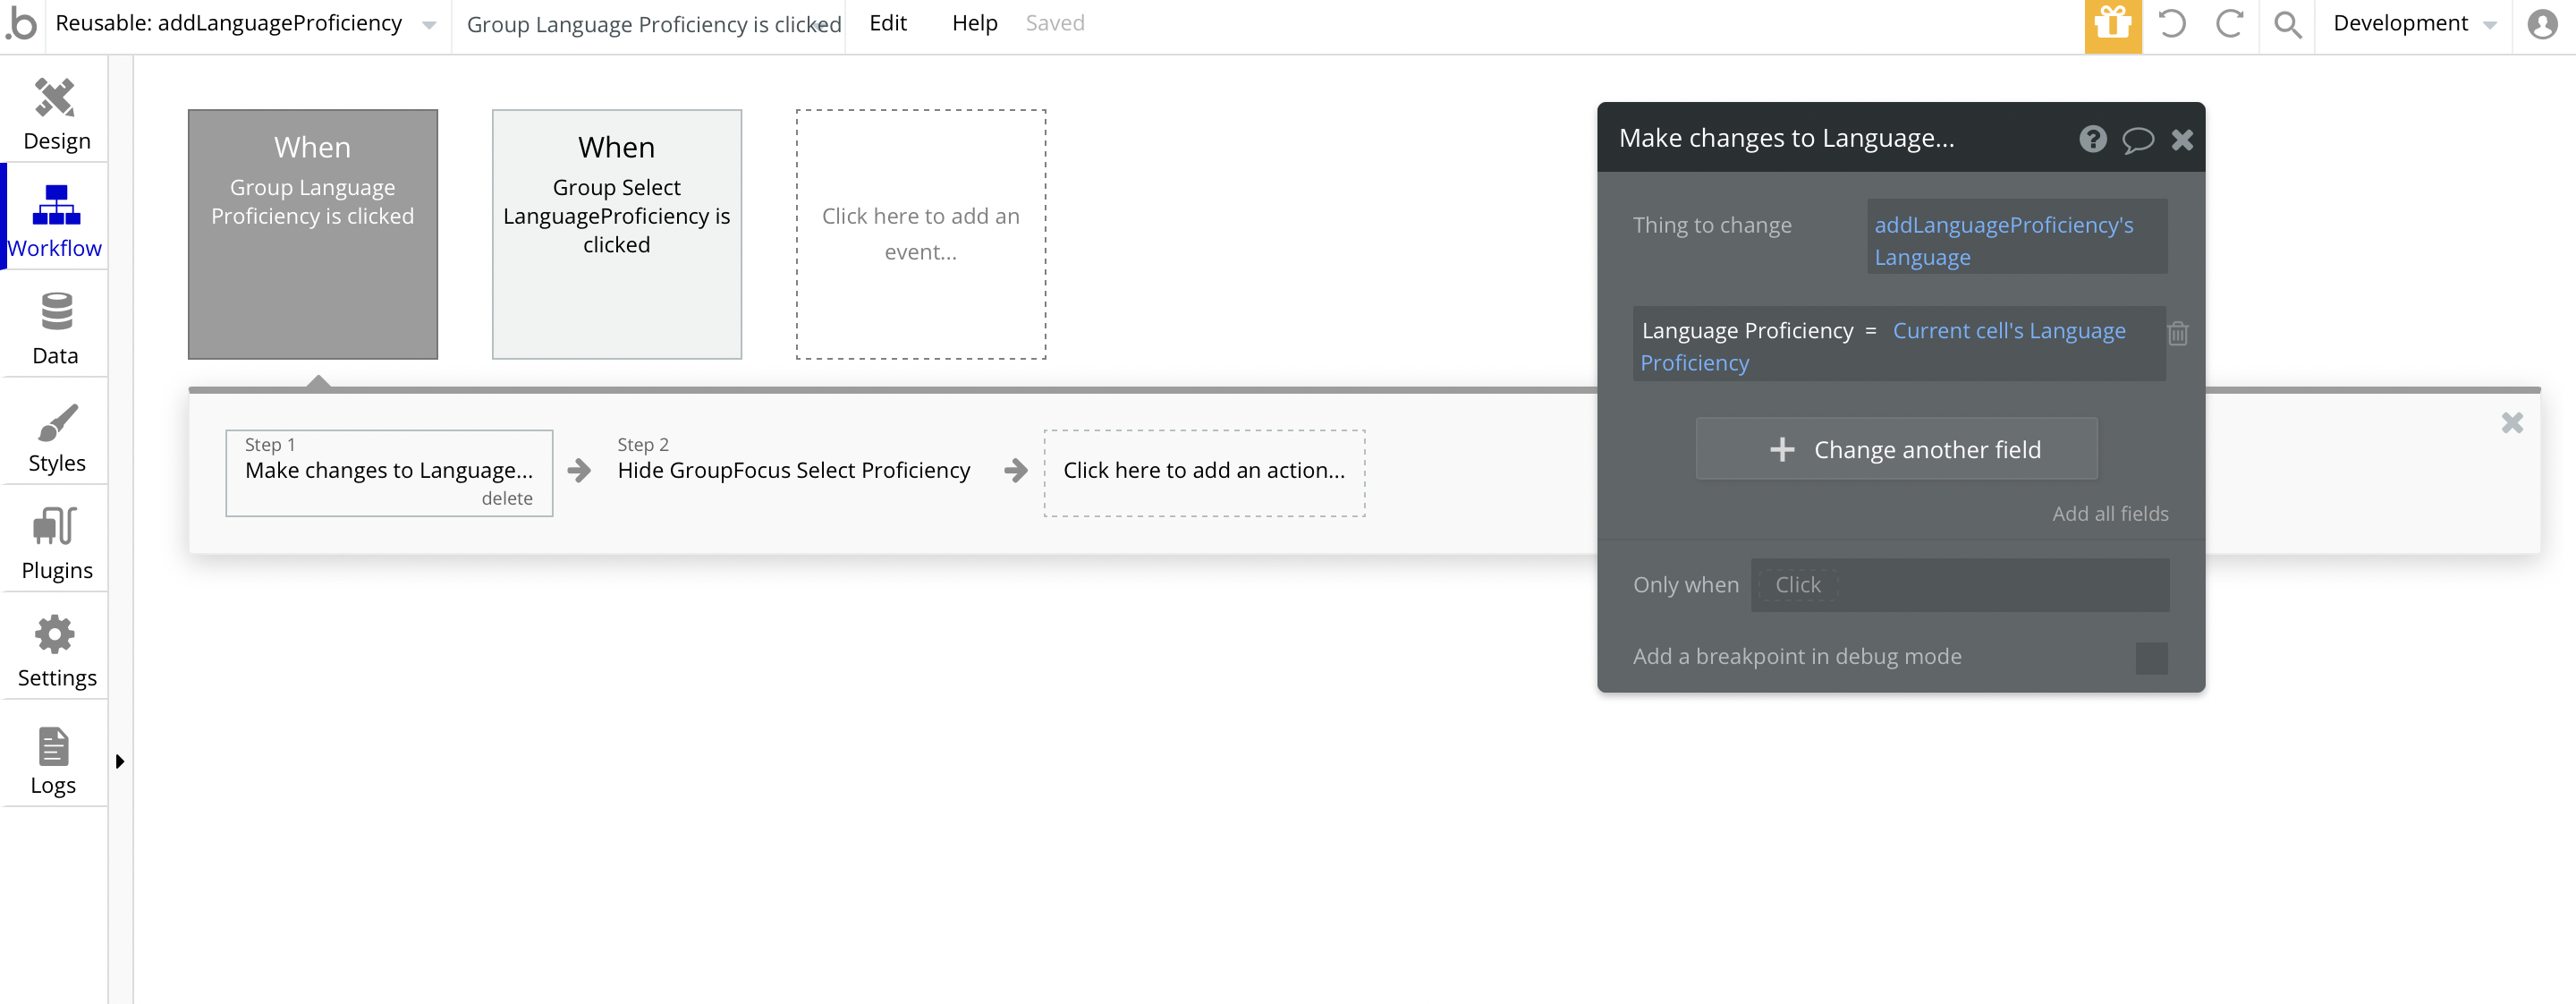Open the Logs document icon

(x=53, y=746)
